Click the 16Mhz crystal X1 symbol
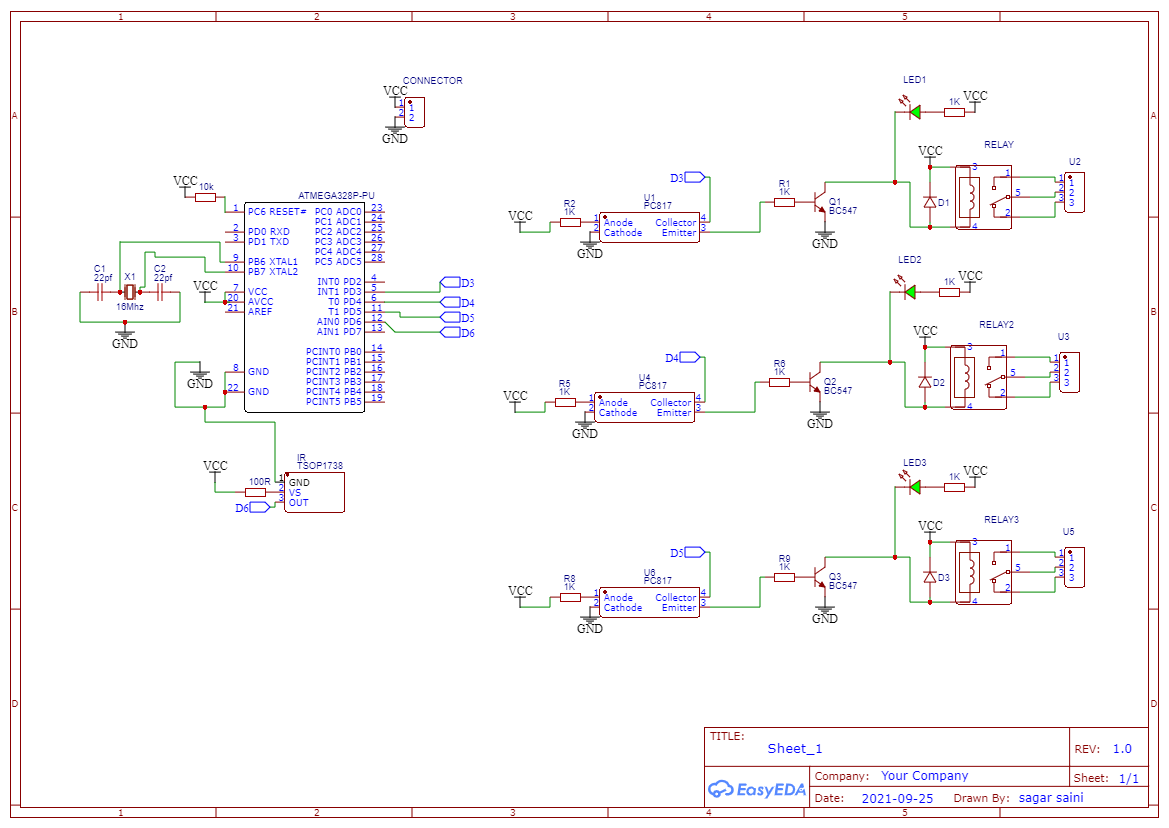The height and width of the screenshot is (828, 1169). [130, 290]
